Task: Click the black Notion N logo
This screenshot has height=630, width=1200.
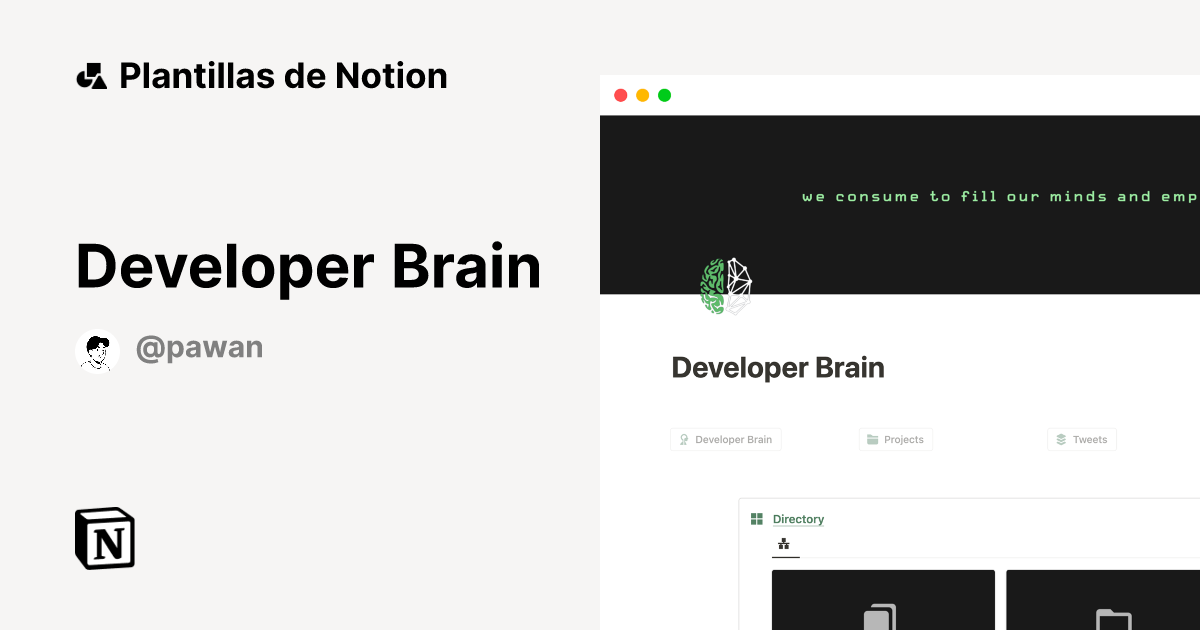Action: [104, 538]
